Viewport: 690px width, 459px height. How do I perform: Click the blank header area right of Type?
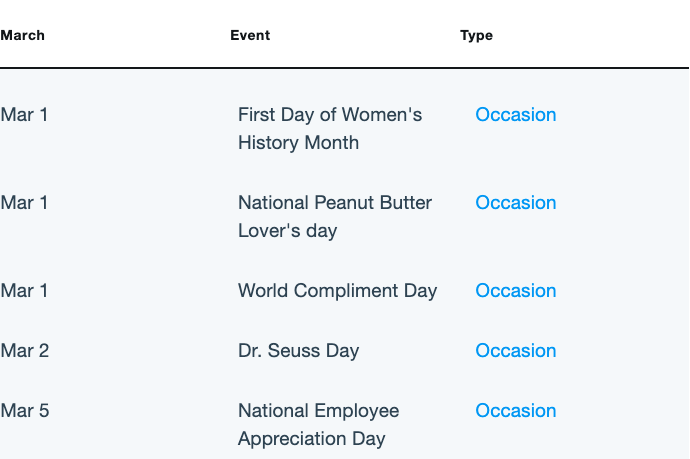point(591,35)
